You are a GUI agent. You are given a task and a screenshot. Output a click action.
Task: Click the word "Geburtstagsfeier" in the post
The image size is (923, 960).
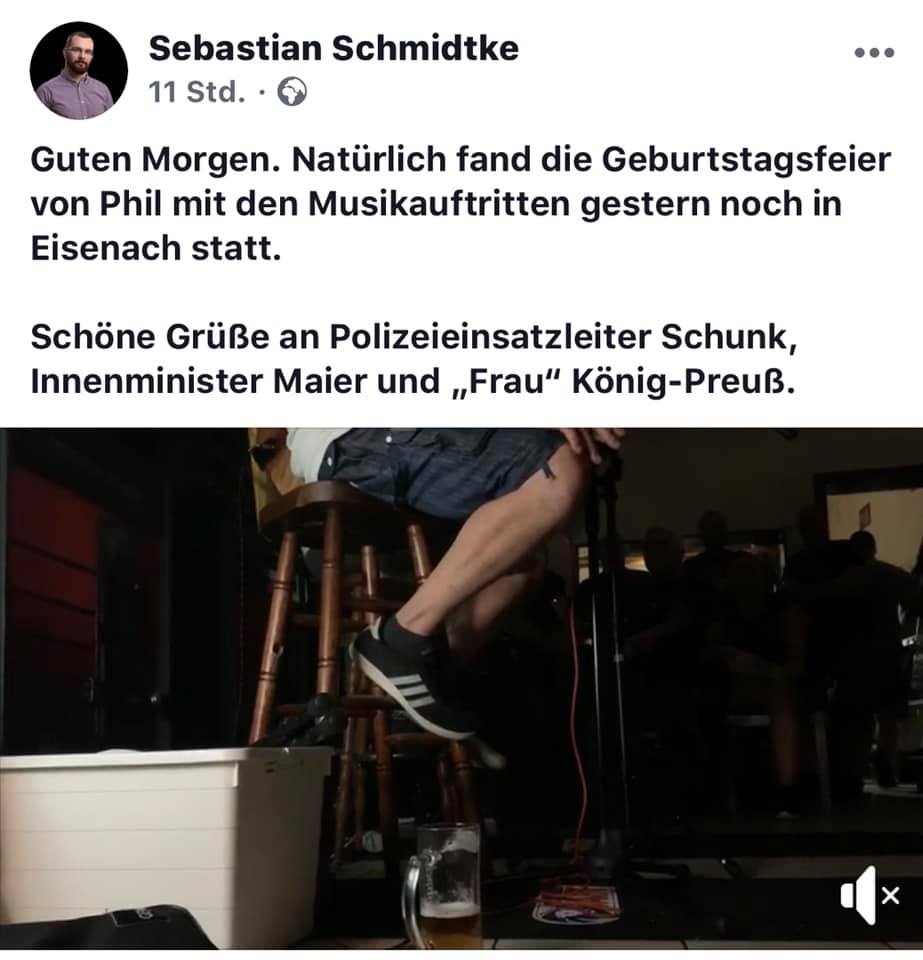click(746, 160)
